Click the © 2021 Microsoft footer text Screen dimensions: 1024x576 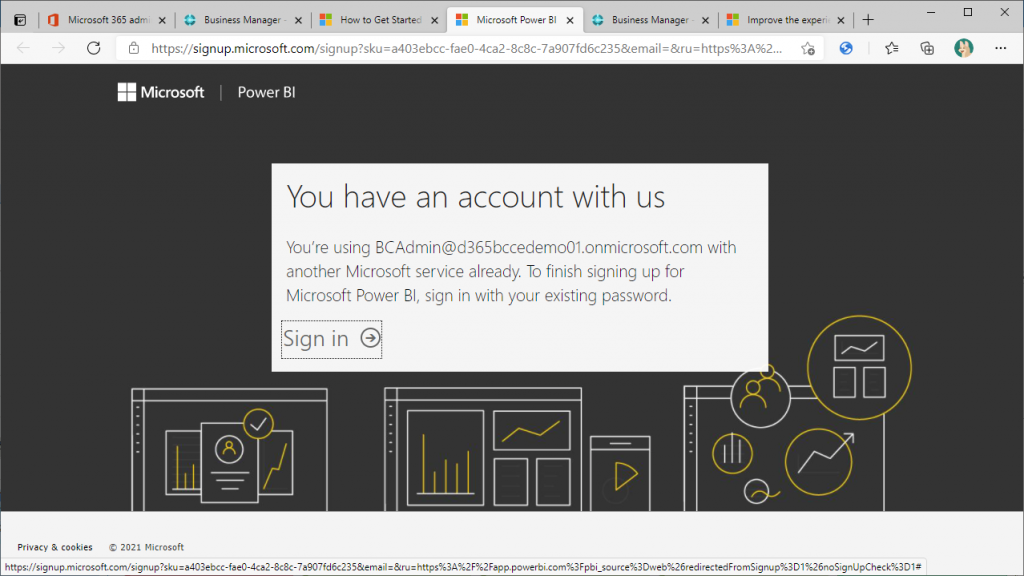[x=146, y=547]
